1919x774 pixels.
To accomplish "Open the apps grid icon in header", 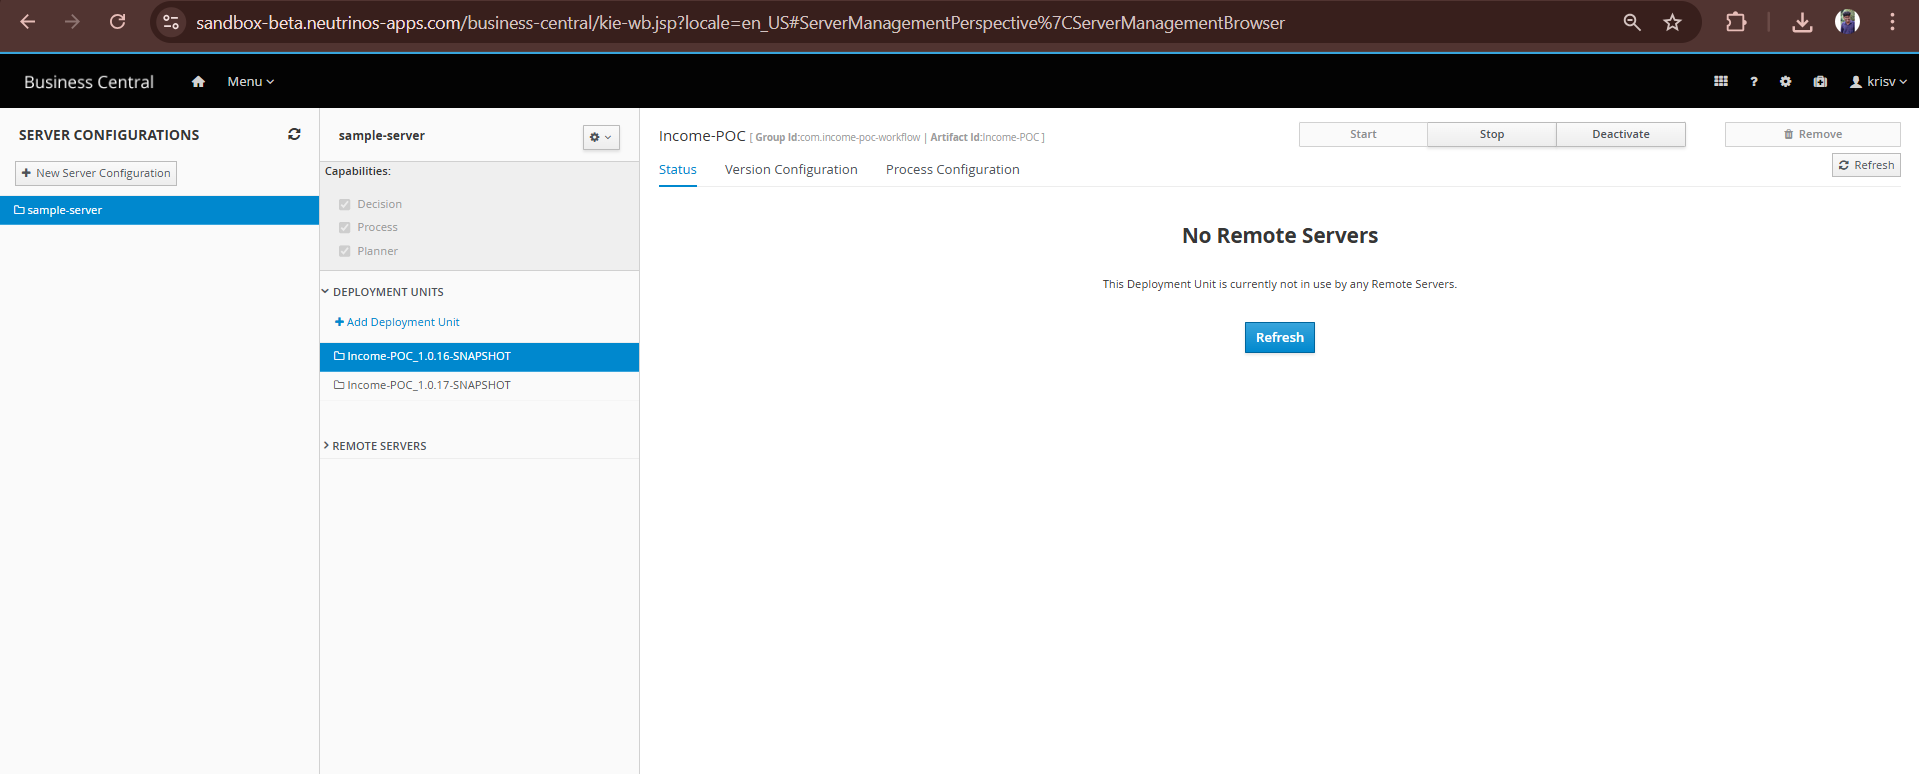I will click(1721, 82).
